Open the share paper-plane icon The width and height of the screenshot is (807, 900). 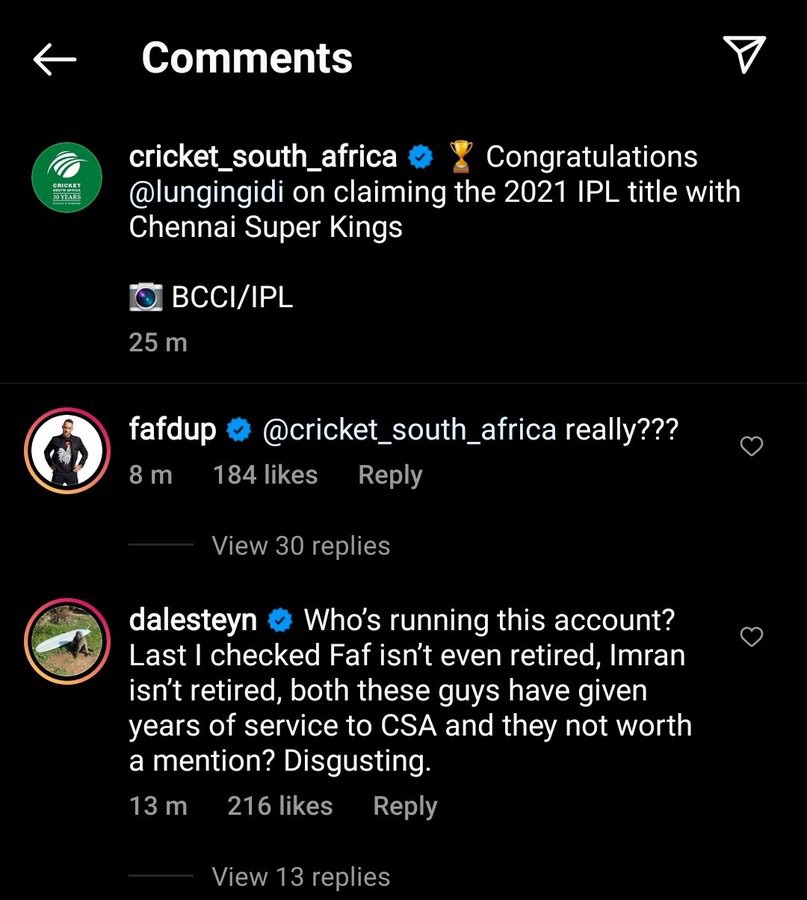744,56
